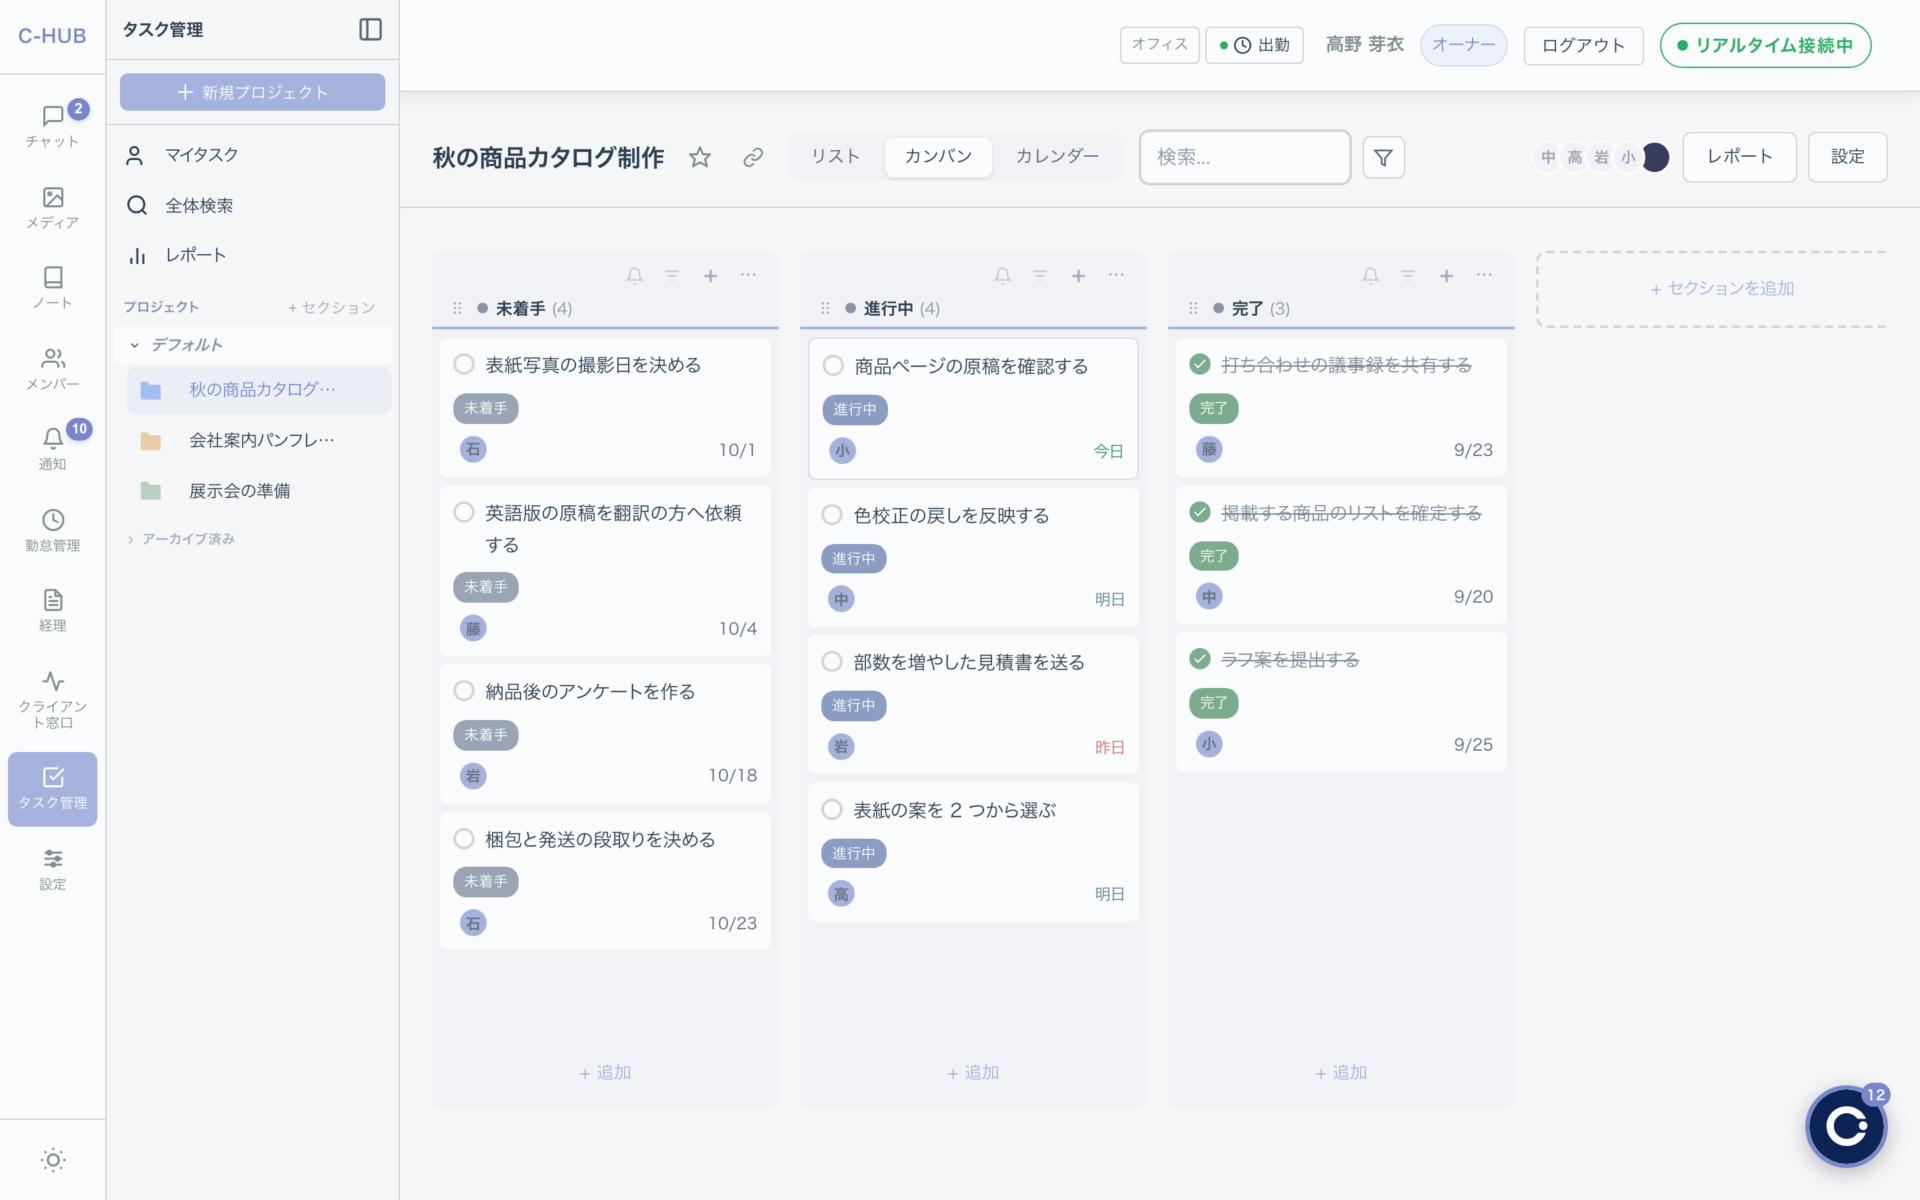Check off 色校正の戻しを反映する
The image size is (1920, 1200).
(832, 514)
